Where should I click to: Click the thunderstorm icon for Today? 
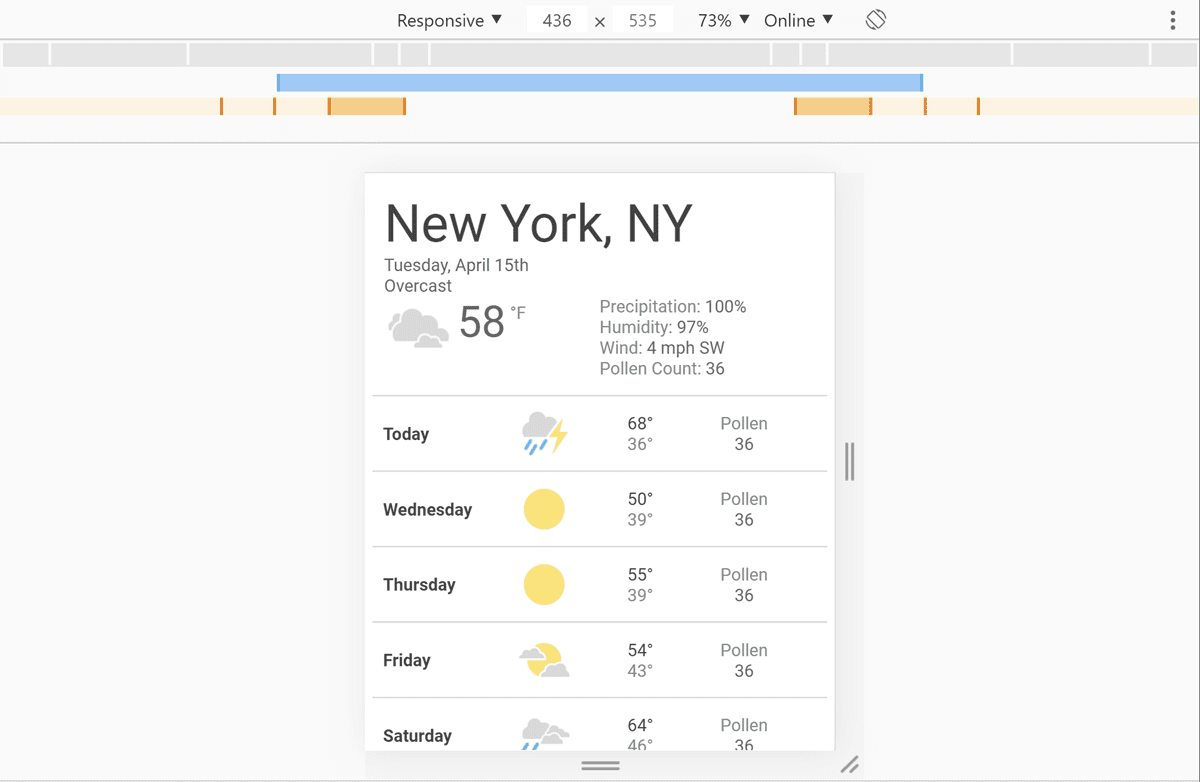point(544,433)
